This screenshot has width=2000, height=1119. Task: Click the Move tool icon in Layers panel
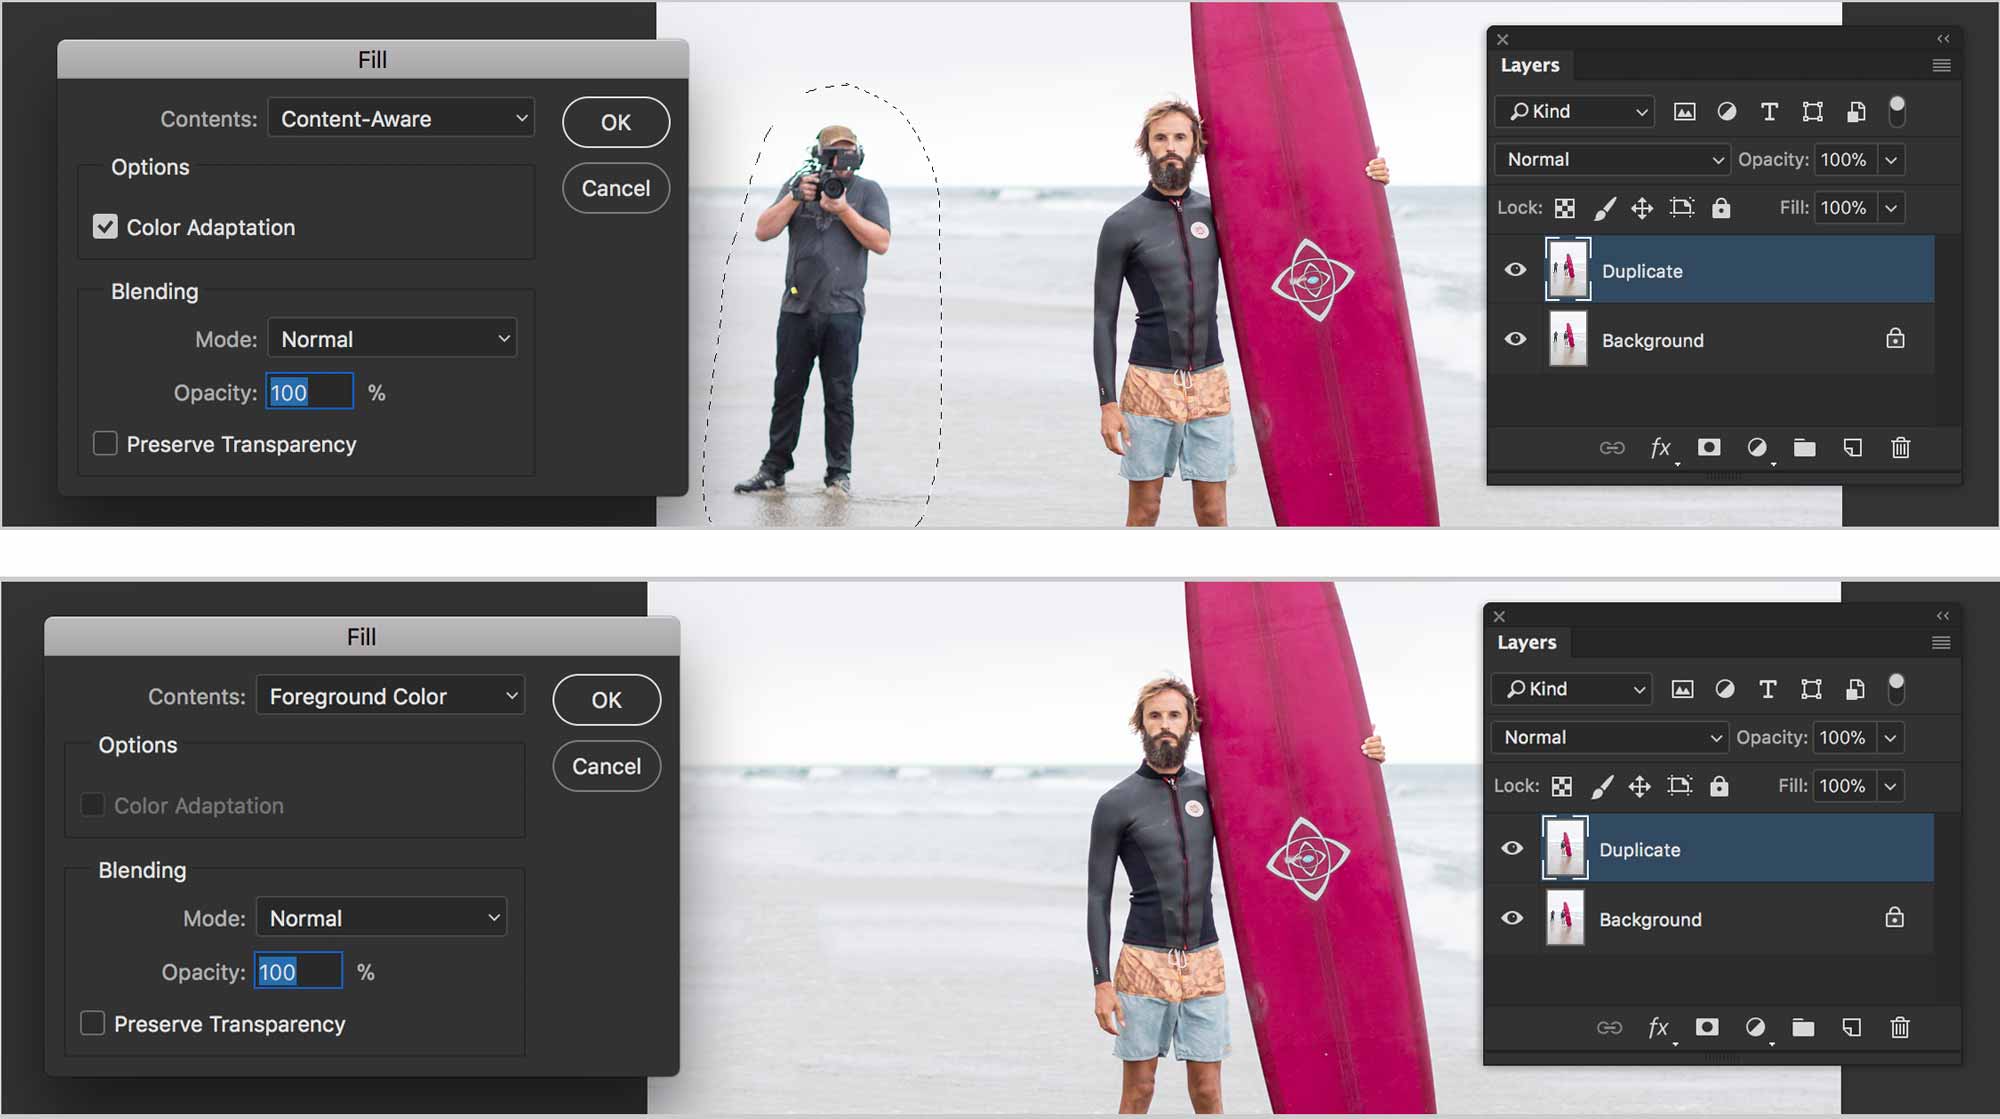pyautogui.click(x=1640, y=207)
